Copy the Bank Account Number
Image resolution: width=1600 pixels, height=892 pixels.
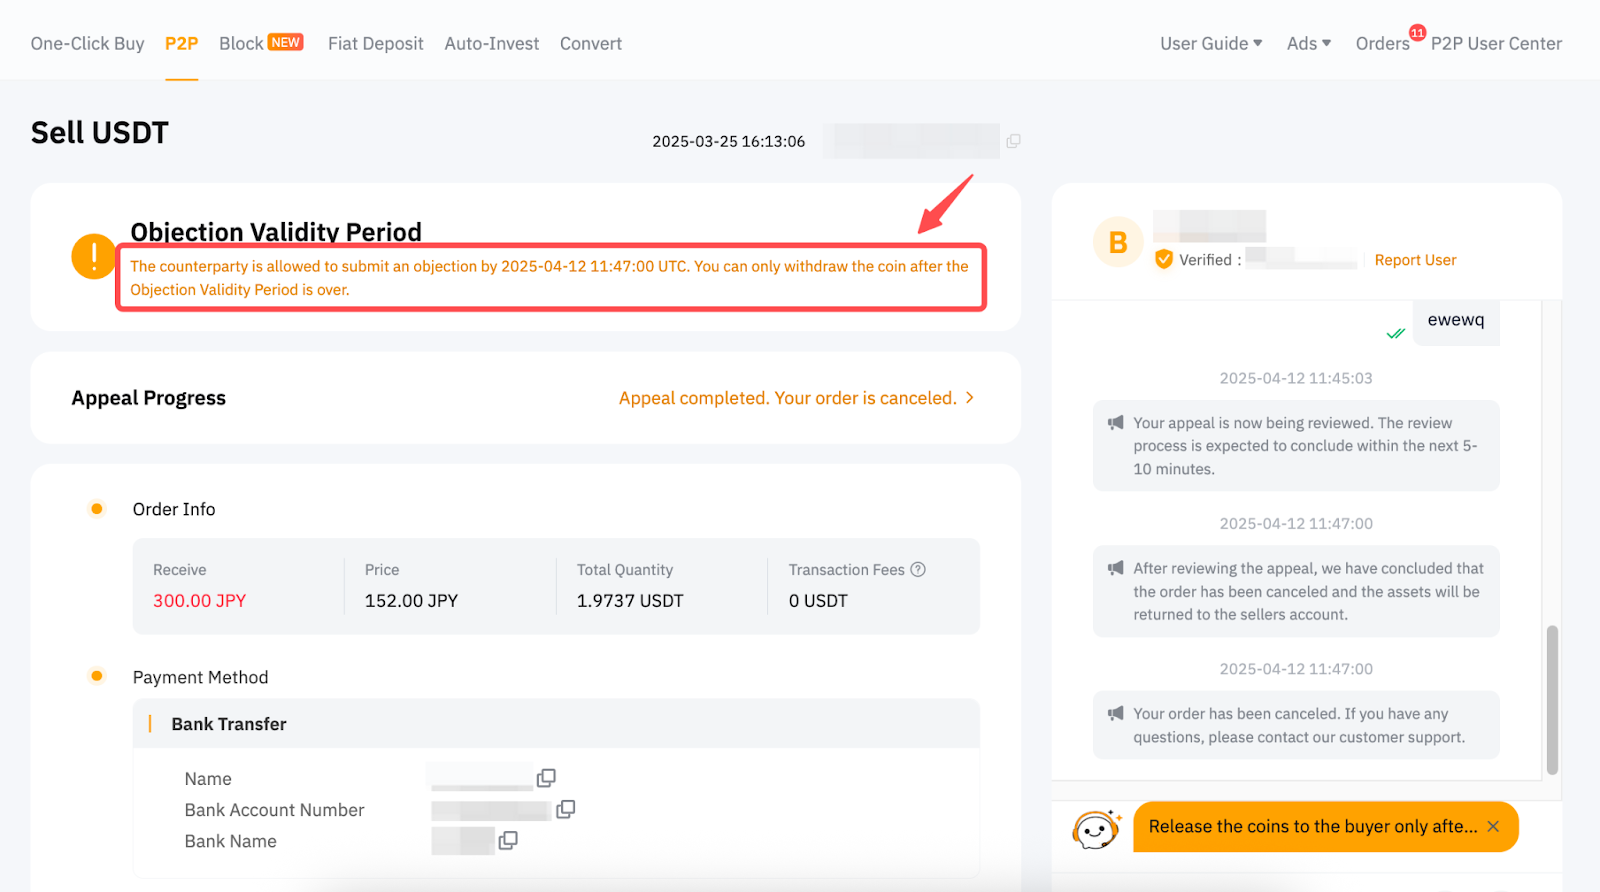click(x=566, y=809)
